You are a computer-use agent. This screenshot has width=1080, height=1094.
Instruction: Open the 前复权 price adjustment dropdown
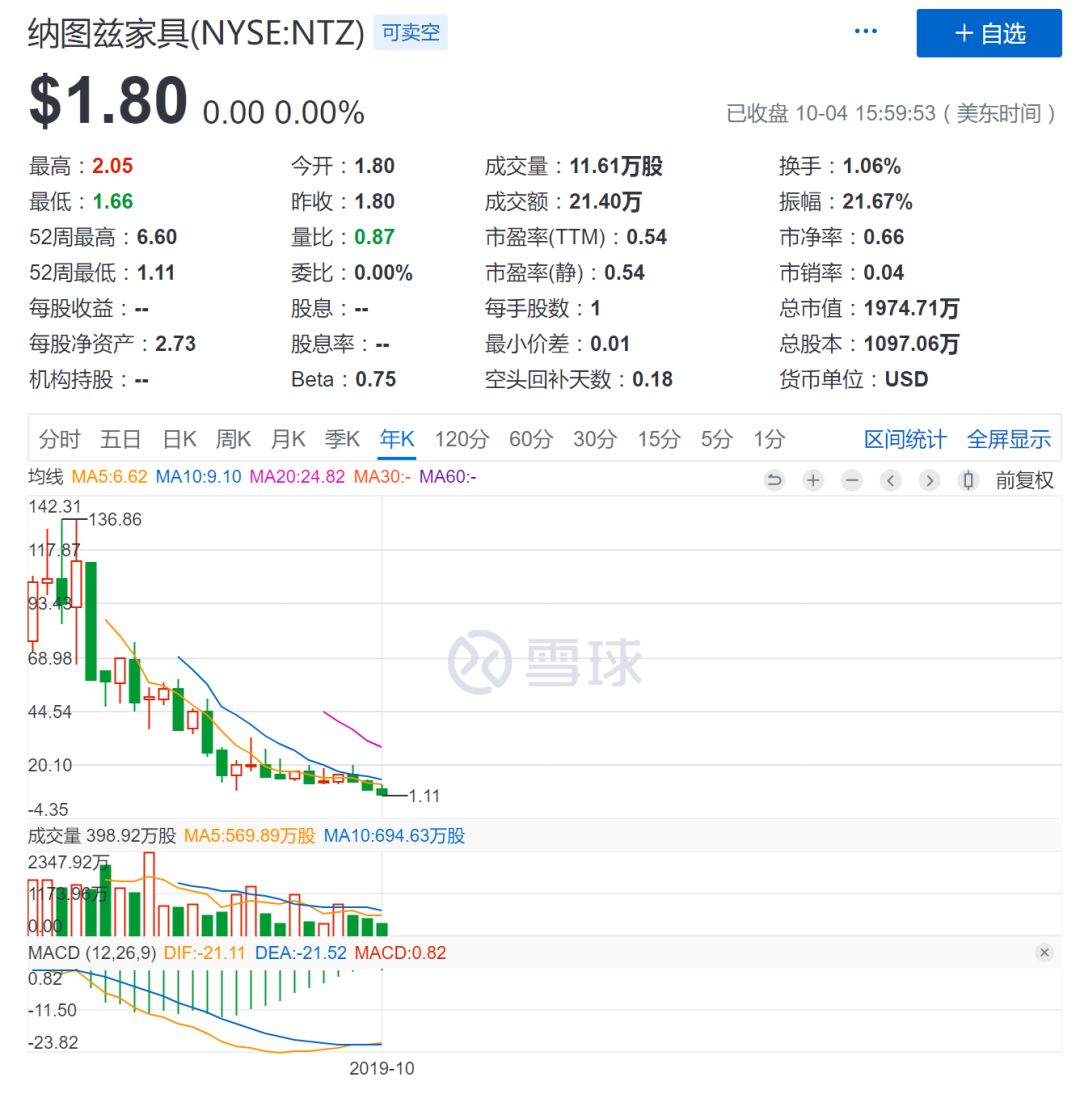1024,480
